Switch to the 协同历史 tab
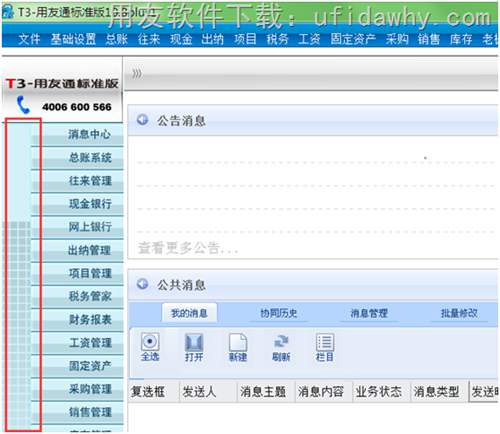 [x=279, y=313]
